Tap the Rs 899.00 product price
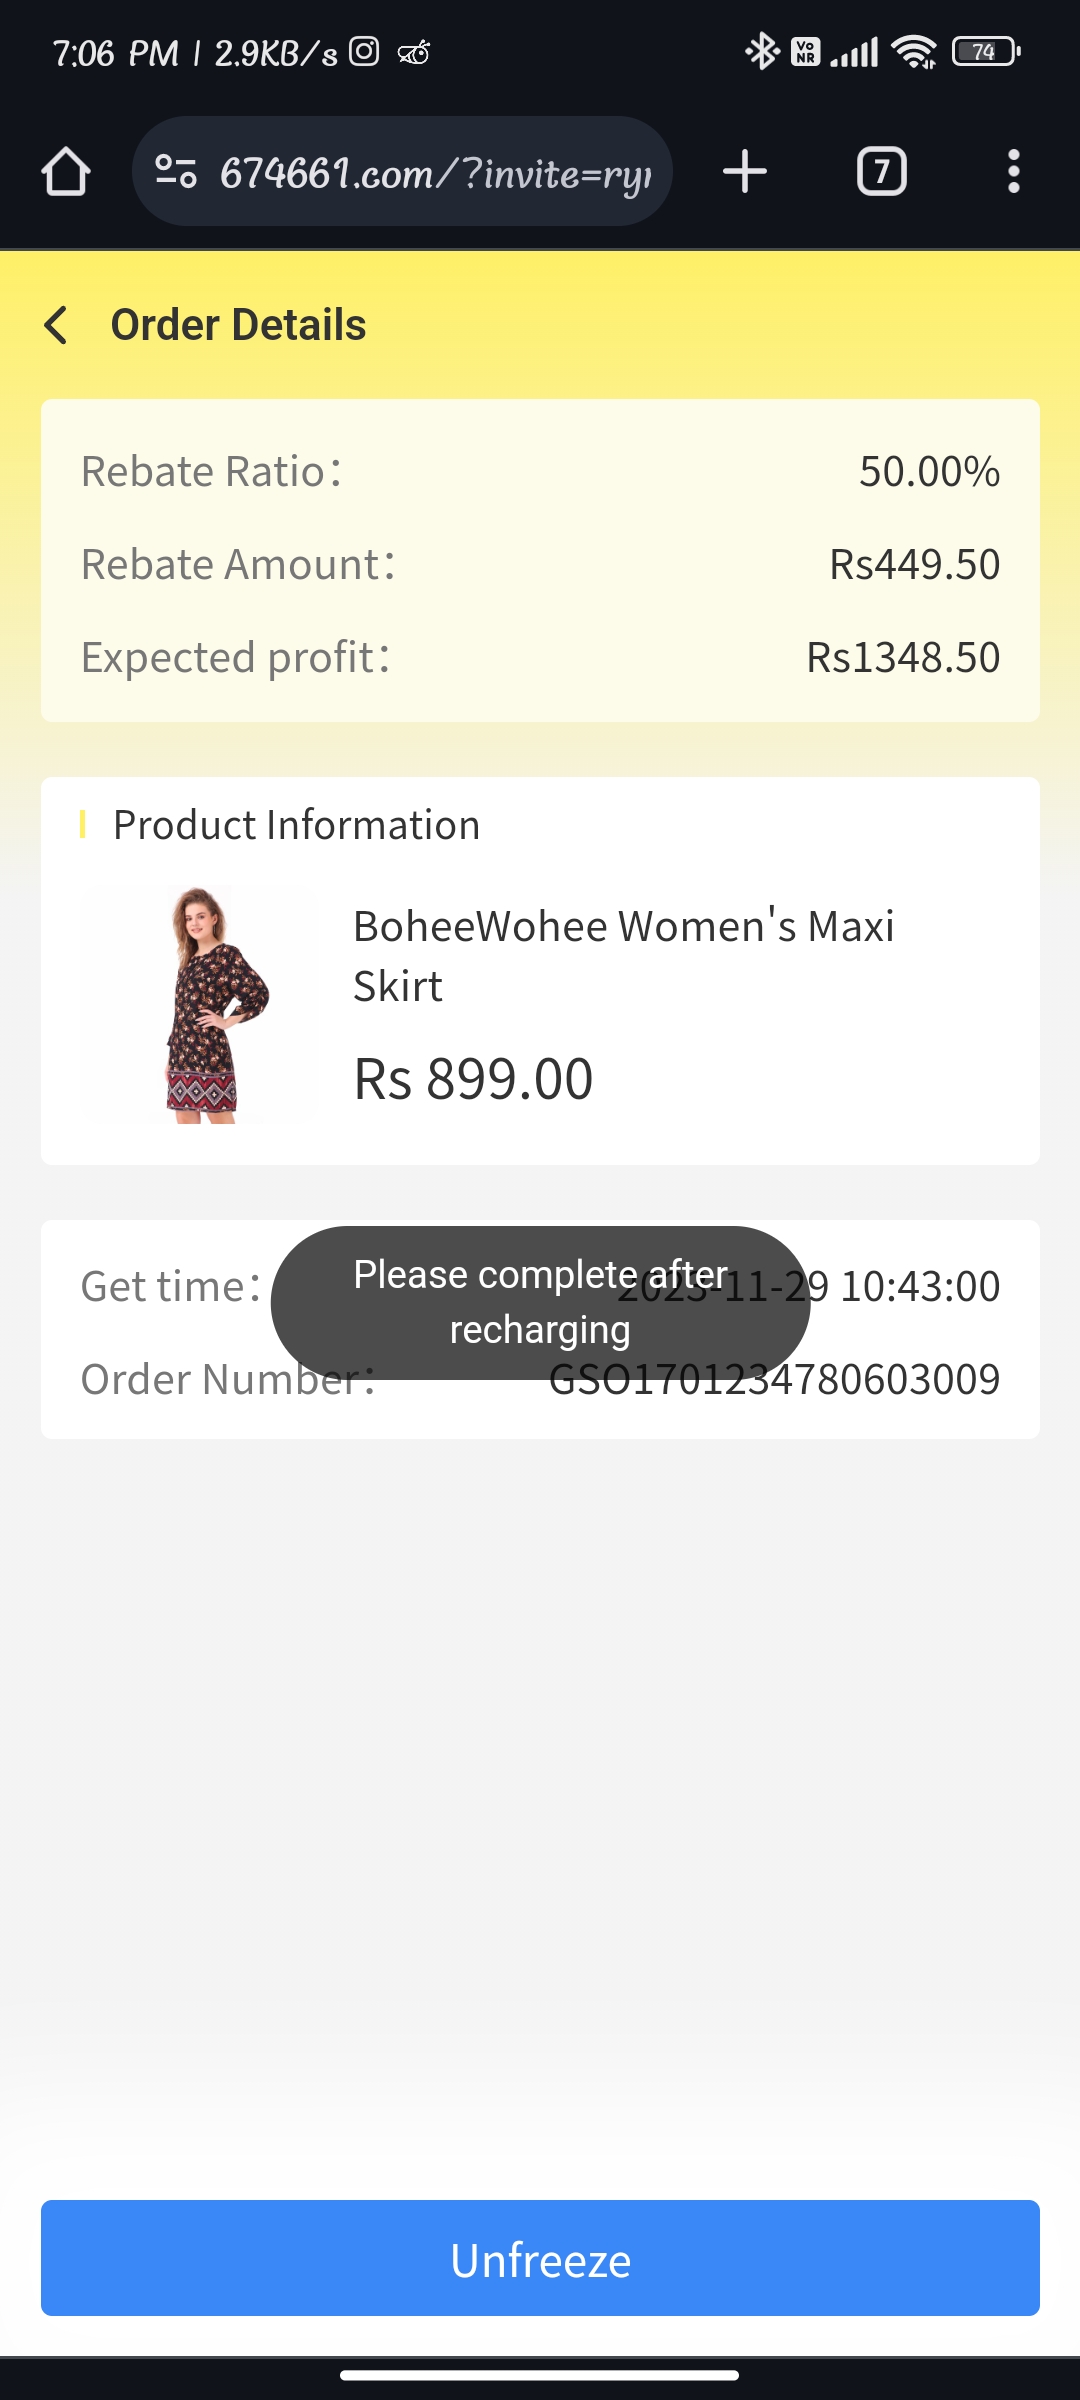 [x=473, y=1080]
